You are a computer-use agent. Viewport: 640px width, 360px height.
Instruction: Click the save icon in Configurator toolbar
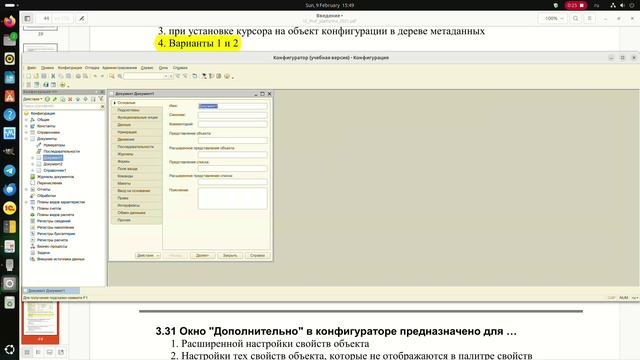44,76
